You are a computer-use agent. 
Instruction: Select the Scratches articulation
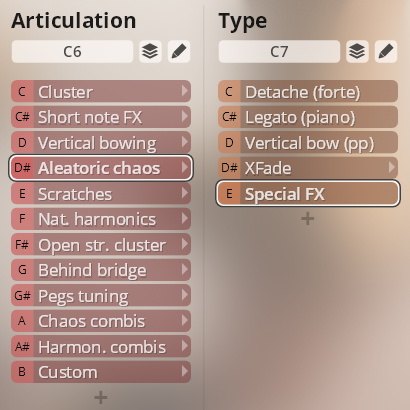[x=101, y=193]
